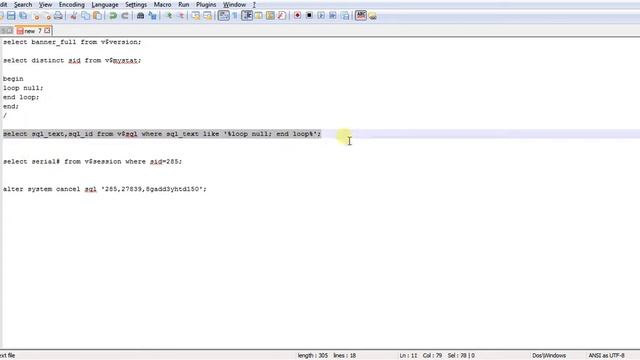Click line 'select banner_full from v$version;'

[x=72, y=42]
